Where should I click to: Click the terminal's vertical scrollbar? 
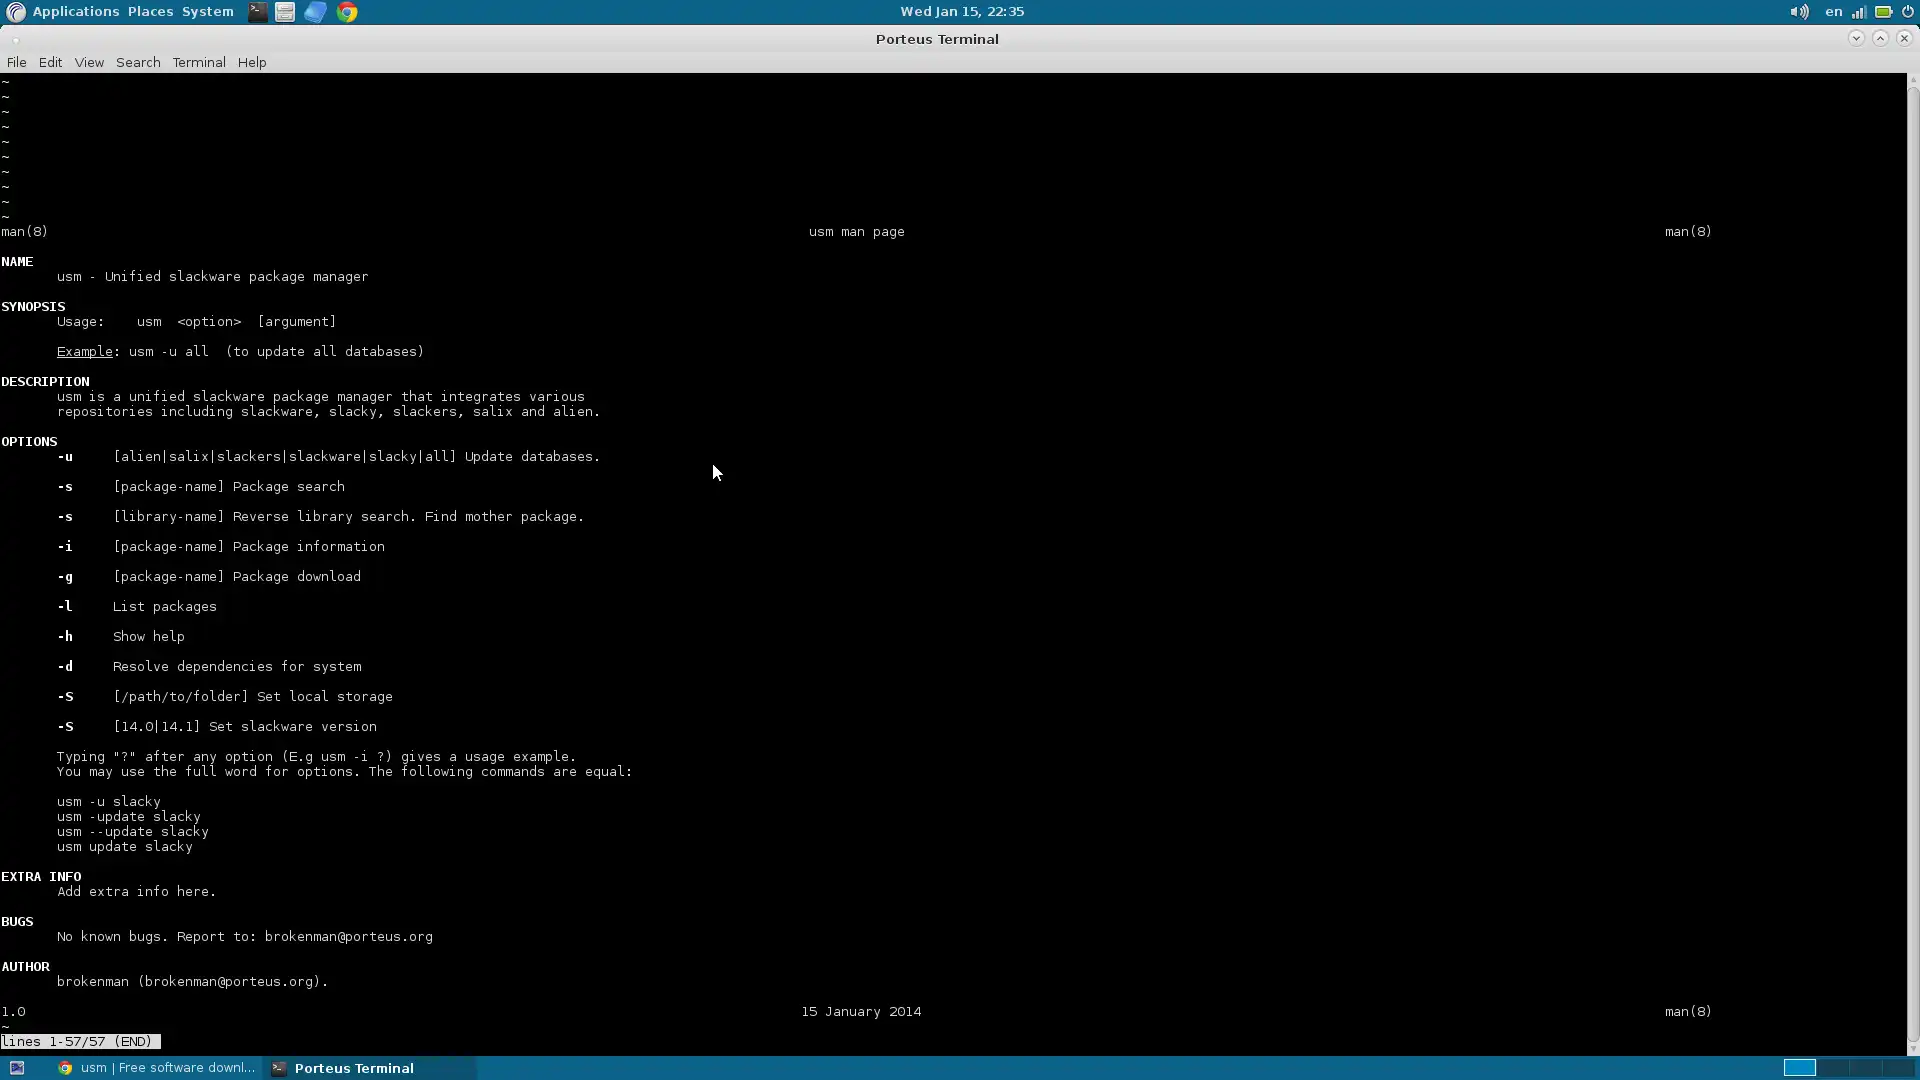[x=1912, y=560]
